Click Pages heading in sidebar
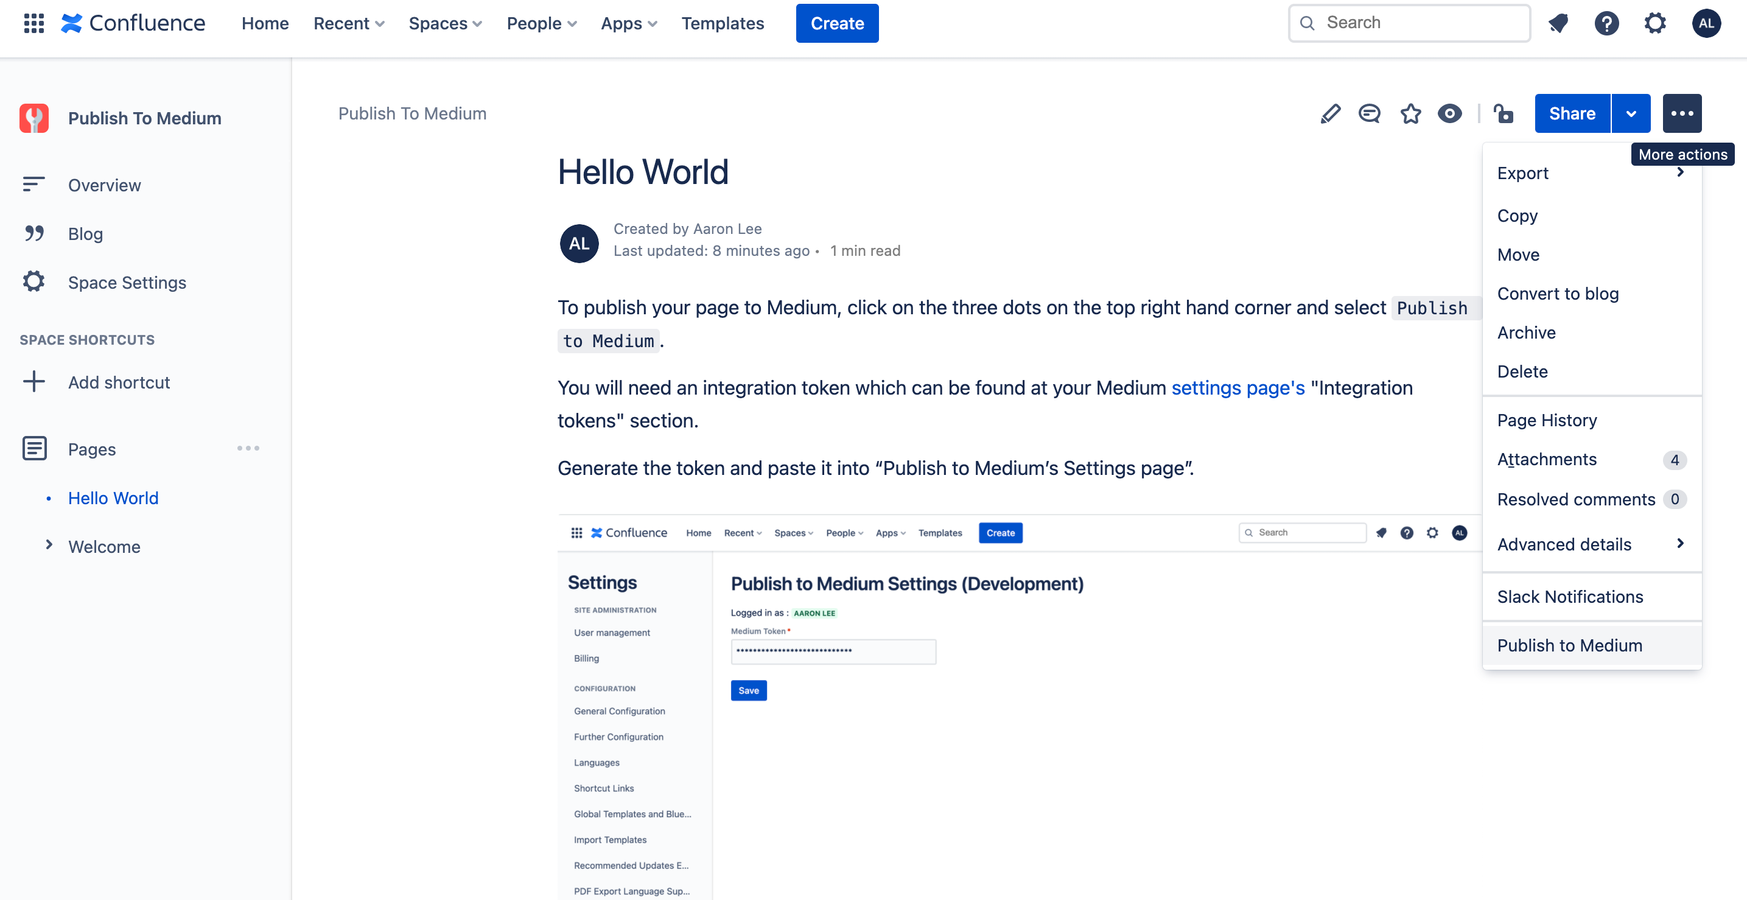This screenshot has height=900, width=1747. click(x=92, y=449)
